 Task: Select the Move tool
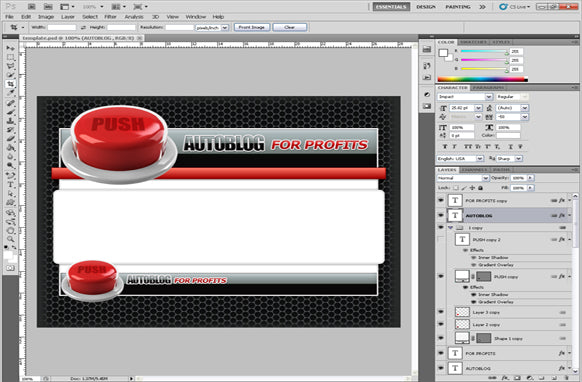pyautogui.click(x=10, y=48)
